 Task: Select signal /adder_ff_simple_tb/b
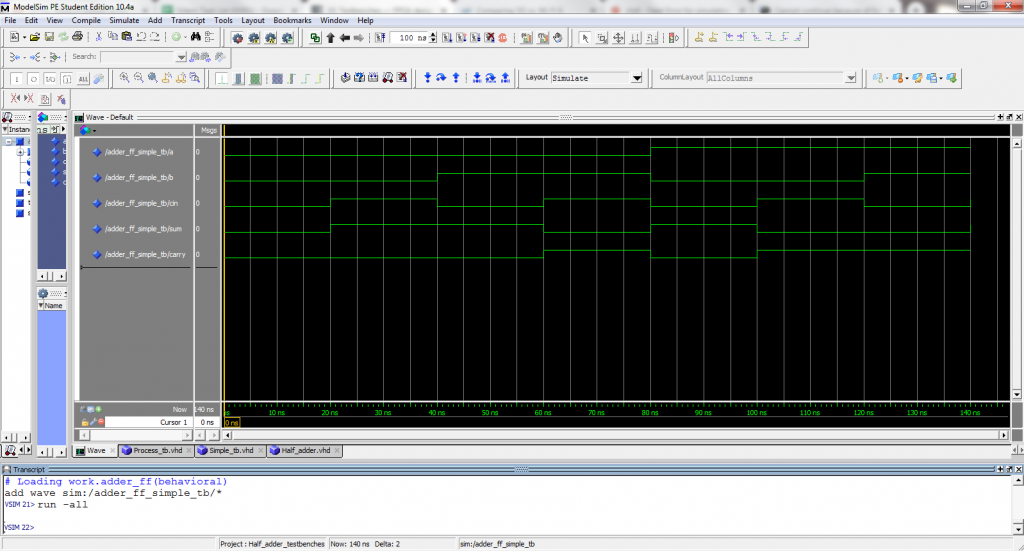point(139,178)
